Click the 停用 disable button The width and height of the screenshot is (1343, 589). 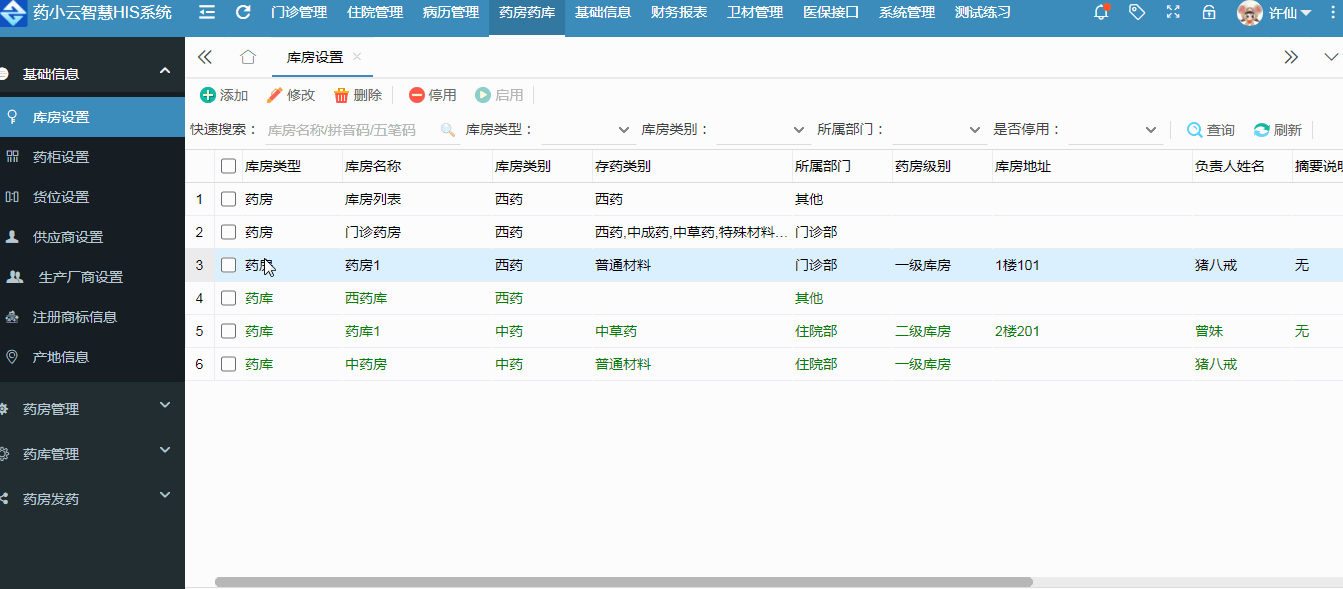point(433,95)
